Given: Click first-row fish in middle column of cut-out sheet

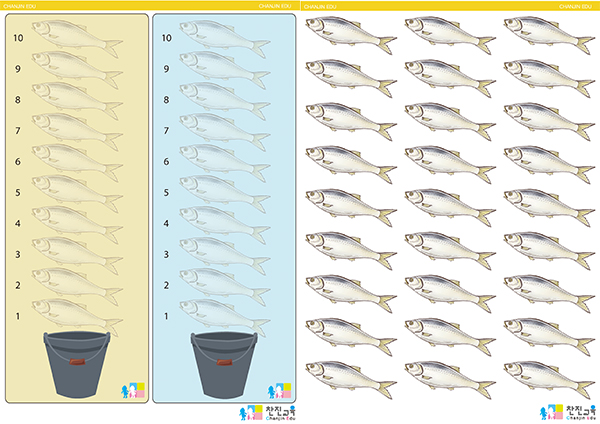Looking at the screenshot, I should pyautogui.click(x=450, y=35).
